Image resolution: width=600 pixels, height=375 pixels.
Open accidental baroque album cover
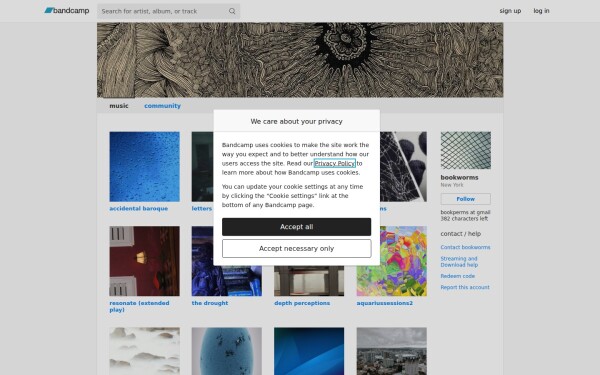pyautogui.click(x=144, y=166)
